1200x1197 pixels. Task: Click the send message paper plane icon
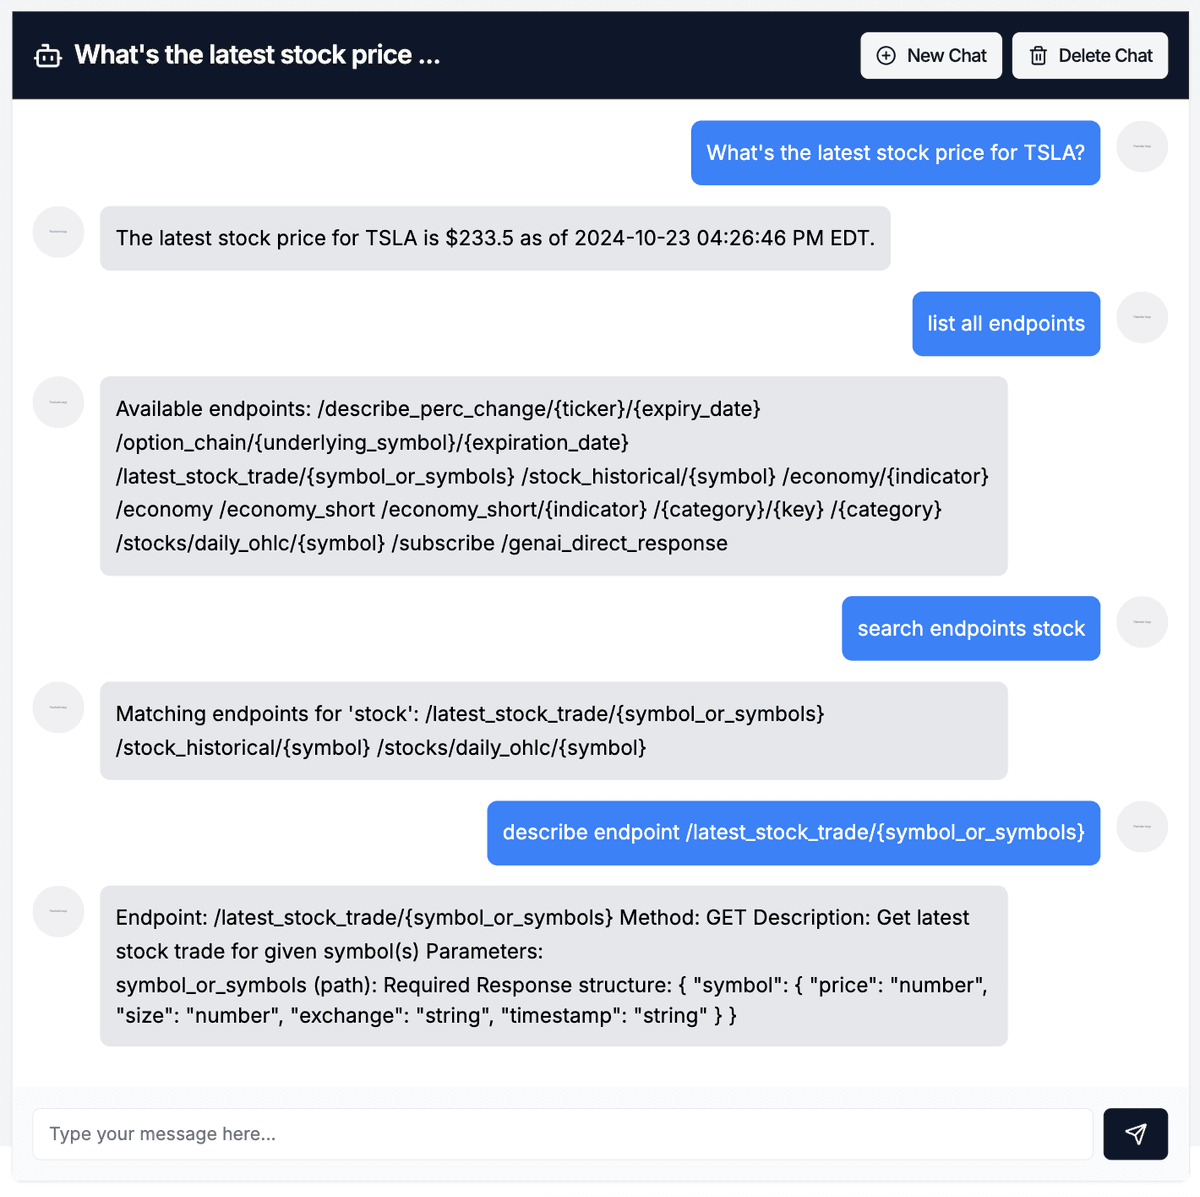click(x=1135, y=1133)
